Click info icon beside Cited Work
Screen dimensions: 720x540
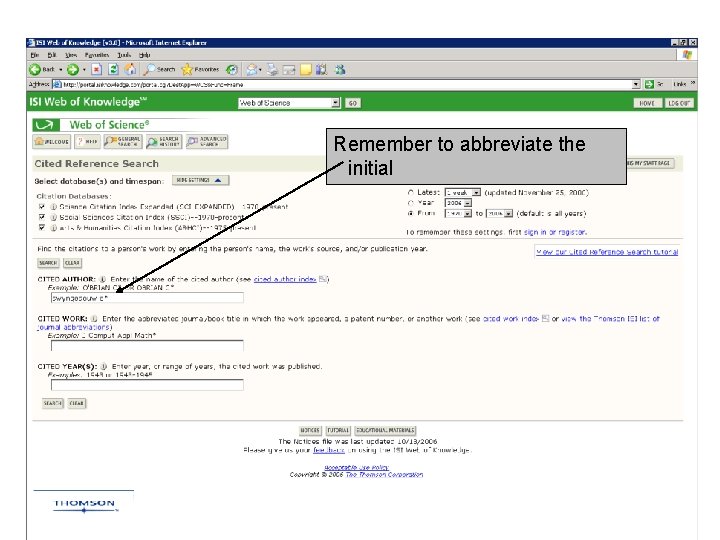click(x=94, y=319)
